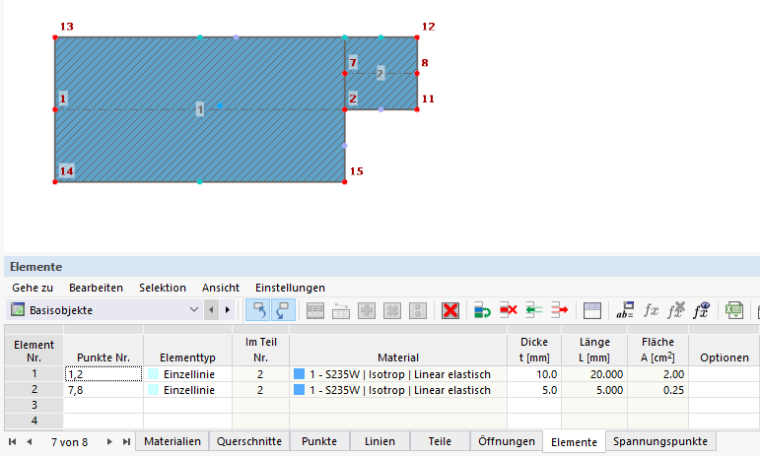This screenshot has height=456, width=760.
Task: Click the Material column header
Action: 398,350
